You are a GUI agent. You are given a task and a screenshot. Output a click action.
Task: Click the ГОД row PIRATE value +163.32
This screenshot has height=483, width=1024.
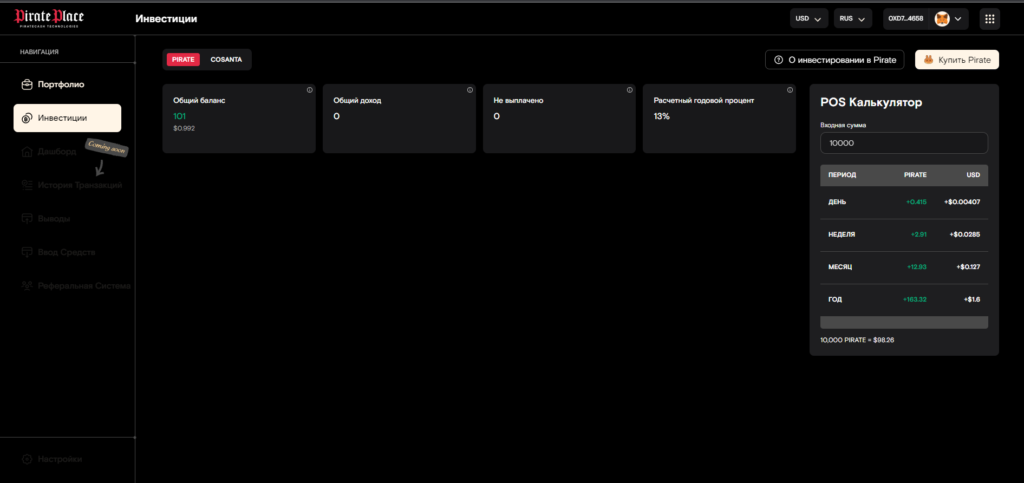pos(915,300)
